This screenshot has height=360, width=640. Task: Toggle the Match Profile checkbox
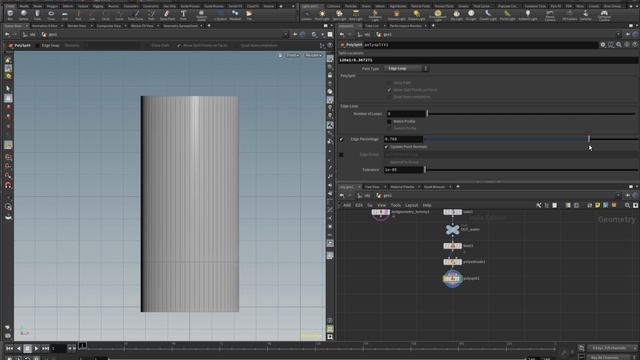pos(389,121)
